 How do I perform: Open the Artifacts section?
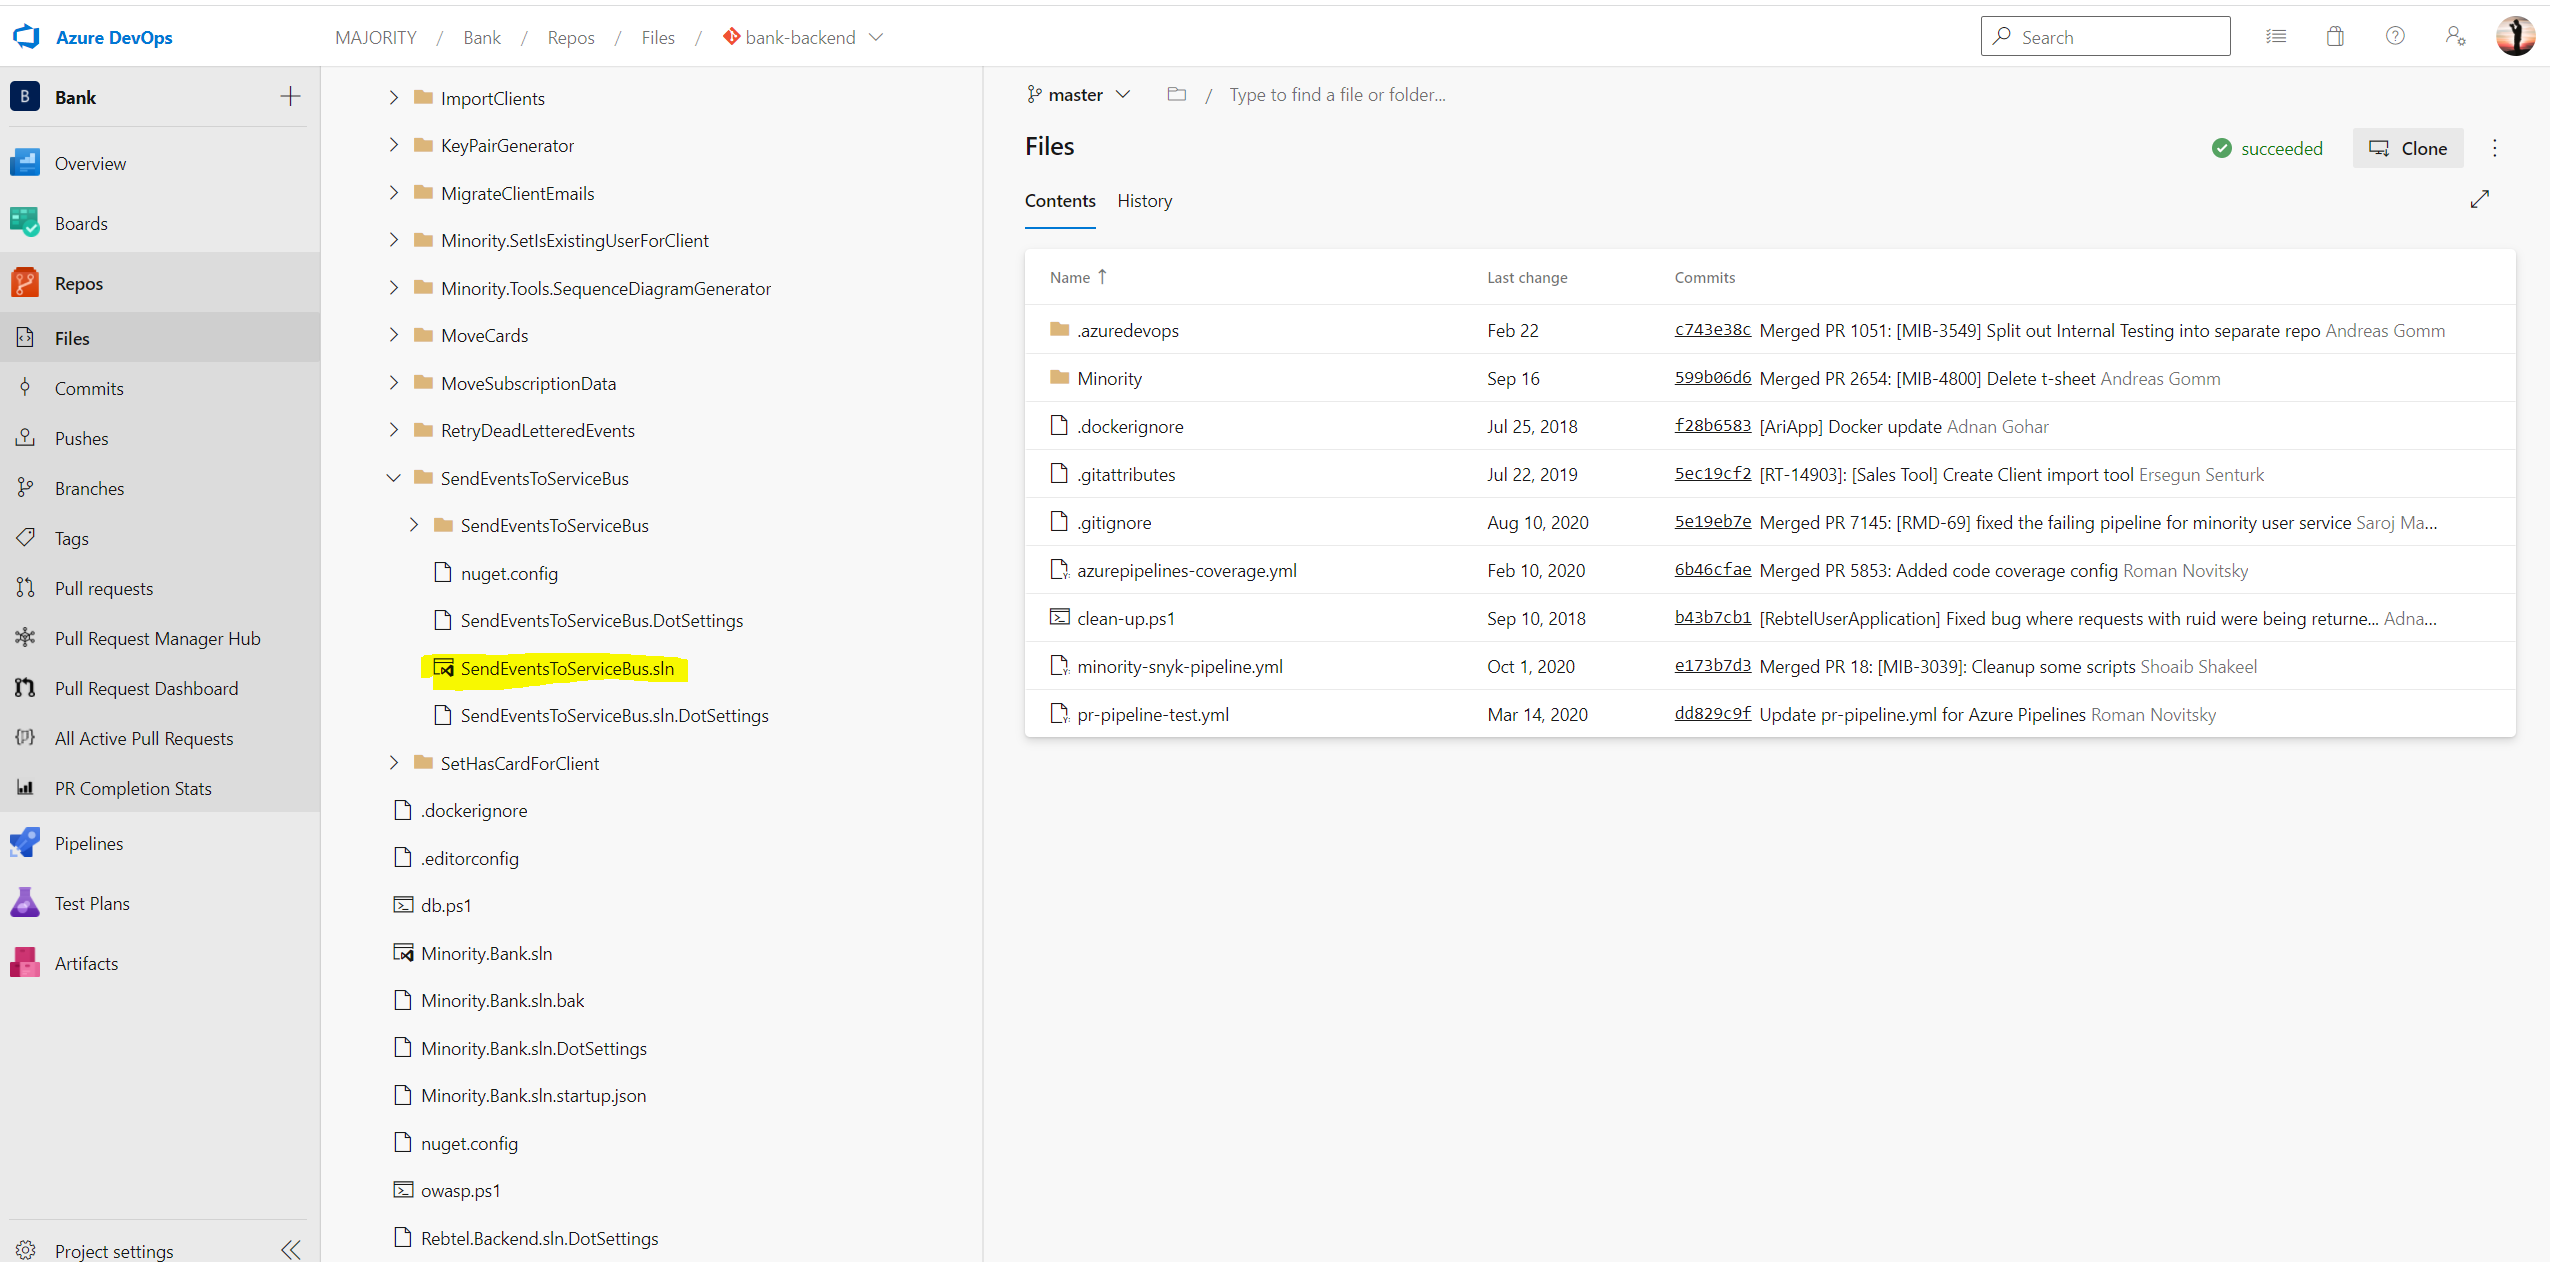coord(86,963)
